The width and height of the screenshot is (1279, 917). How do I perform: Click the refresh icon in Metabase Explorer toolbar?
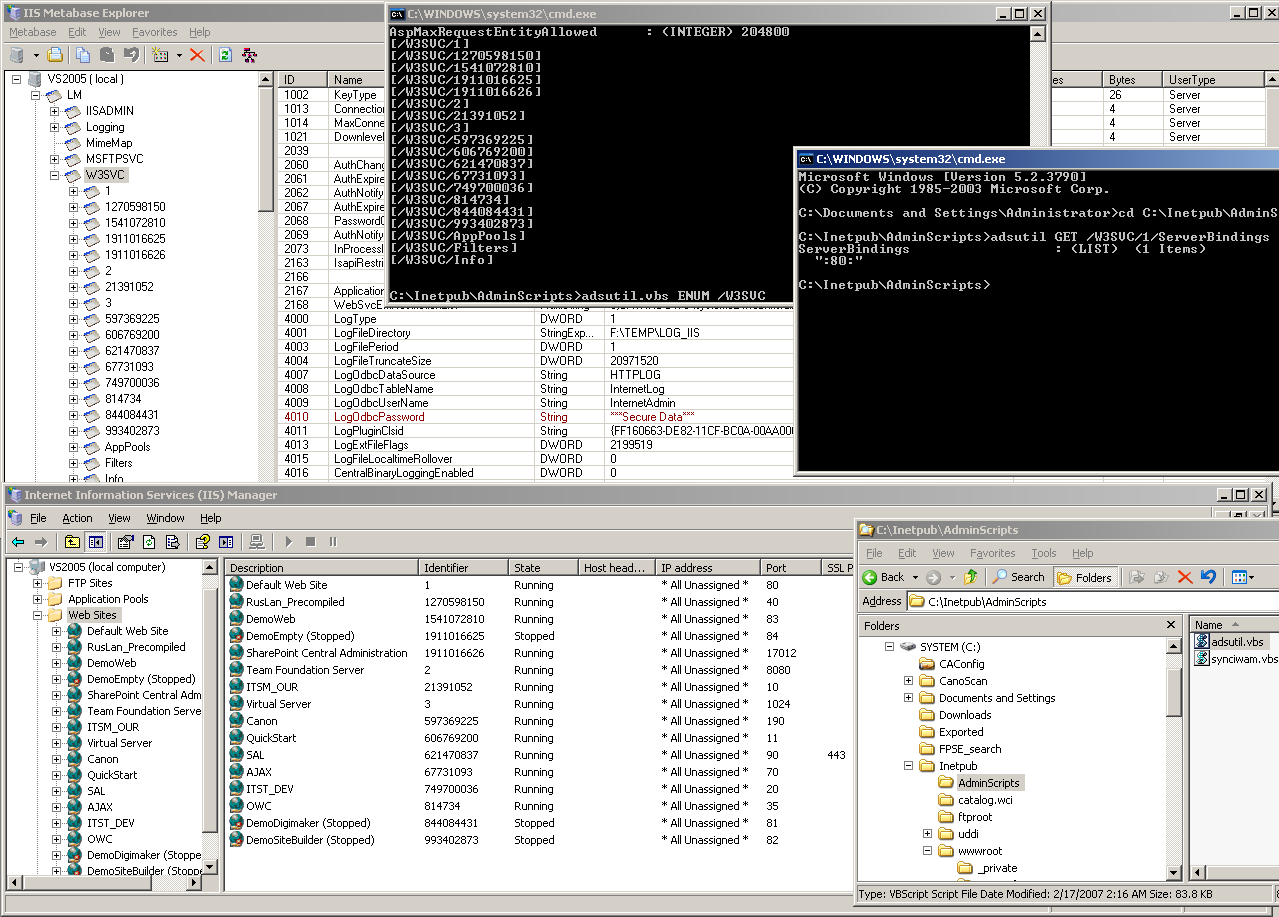click(x=226, y=55)
